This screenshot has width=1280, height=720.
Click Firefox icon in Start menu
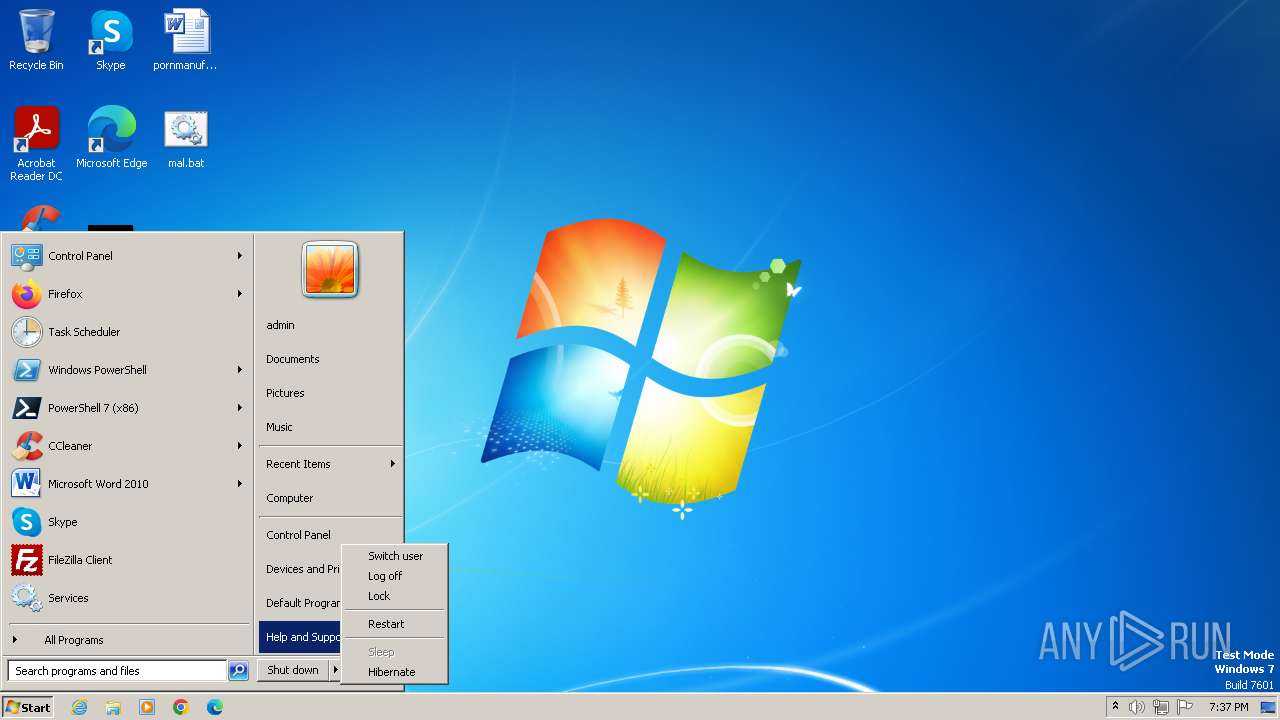pos(27,294)
